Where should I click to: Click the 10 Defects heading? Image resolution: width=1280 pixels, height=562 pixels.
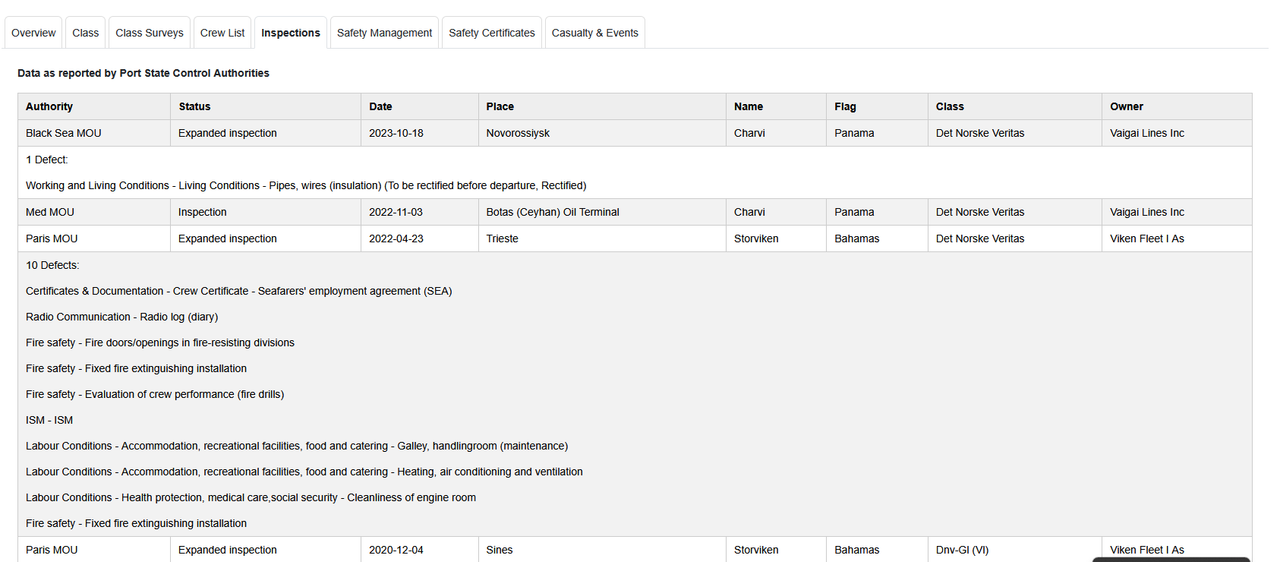coord(52,265)
